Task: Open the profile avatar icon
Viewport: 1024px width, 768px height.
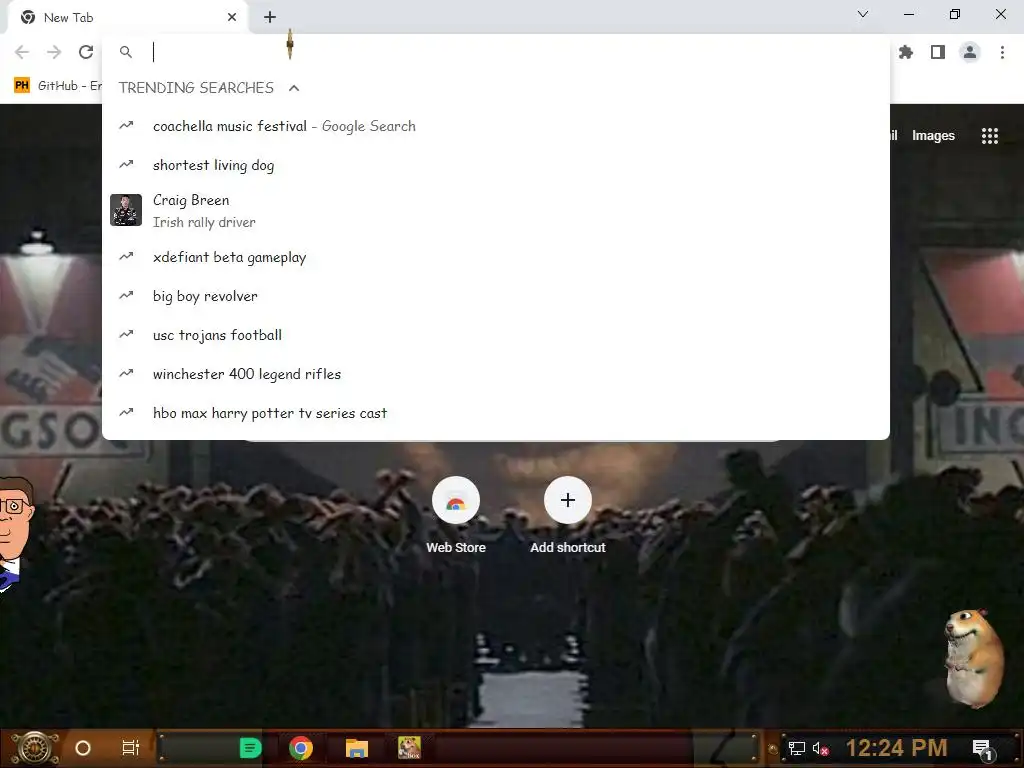Action: coord(970,52)
